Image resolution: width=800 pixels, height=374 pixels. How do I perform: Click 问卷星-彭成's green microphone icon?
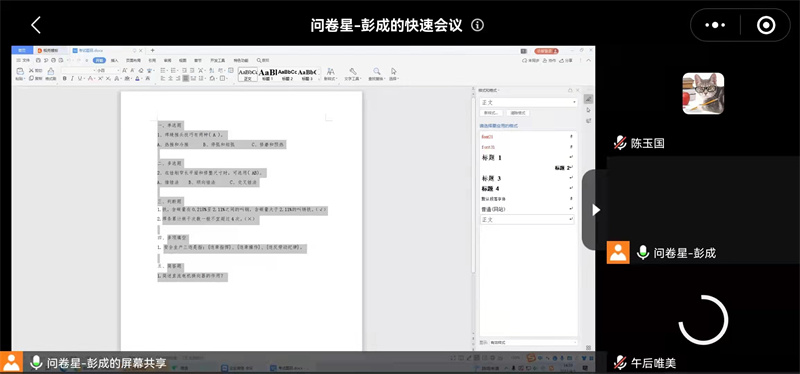click(643, 253)
